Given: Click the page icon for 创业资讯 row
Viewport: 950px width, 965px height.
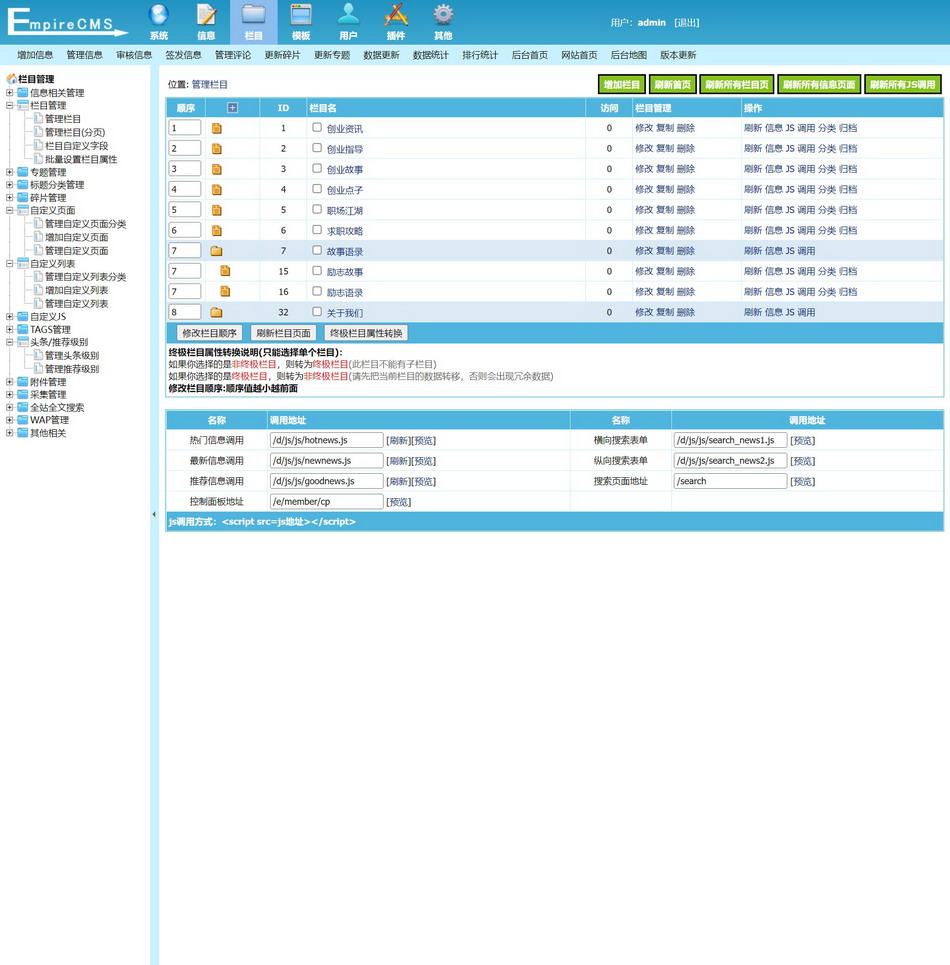Looking at the screenshot, I should click(217, 129).
